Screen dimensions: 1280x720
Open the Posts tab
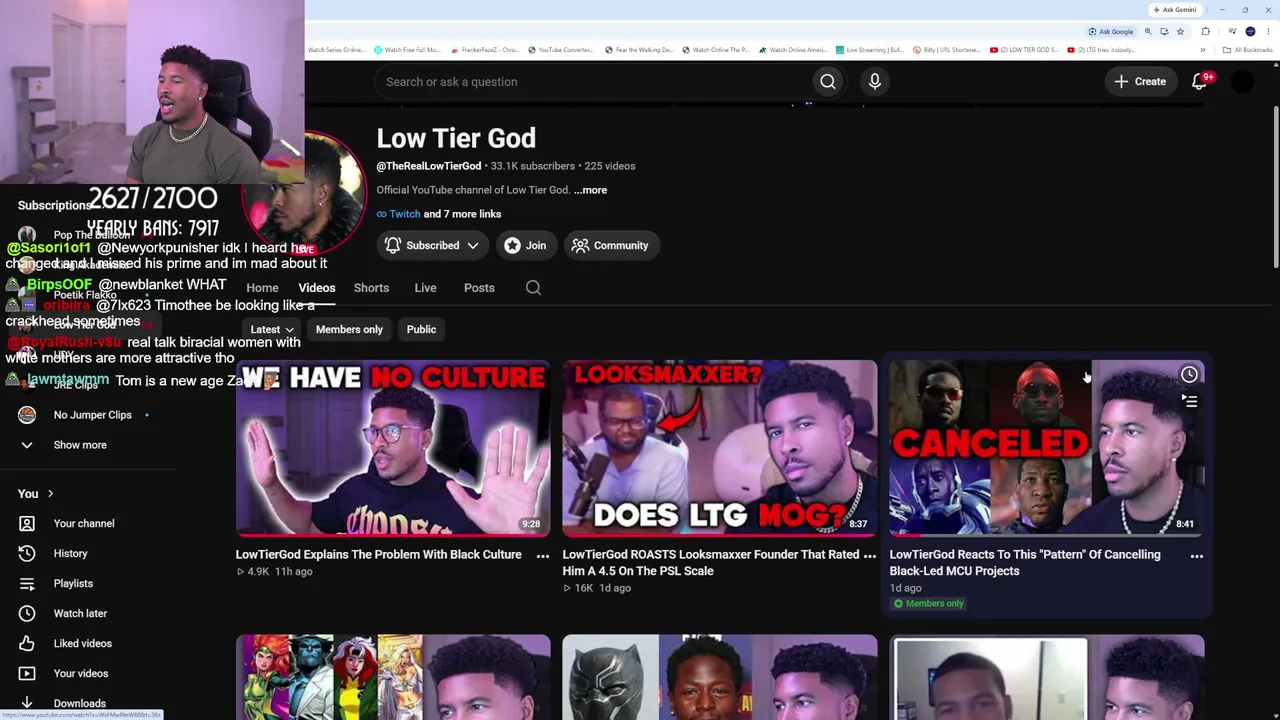tap(479, 288)
